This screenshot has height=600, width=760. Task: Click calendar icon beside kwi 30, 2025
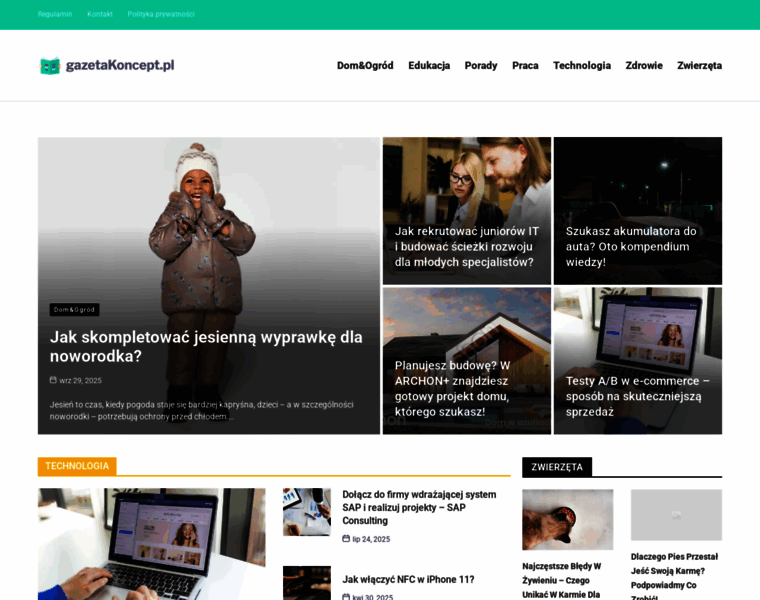click(346, 597)
